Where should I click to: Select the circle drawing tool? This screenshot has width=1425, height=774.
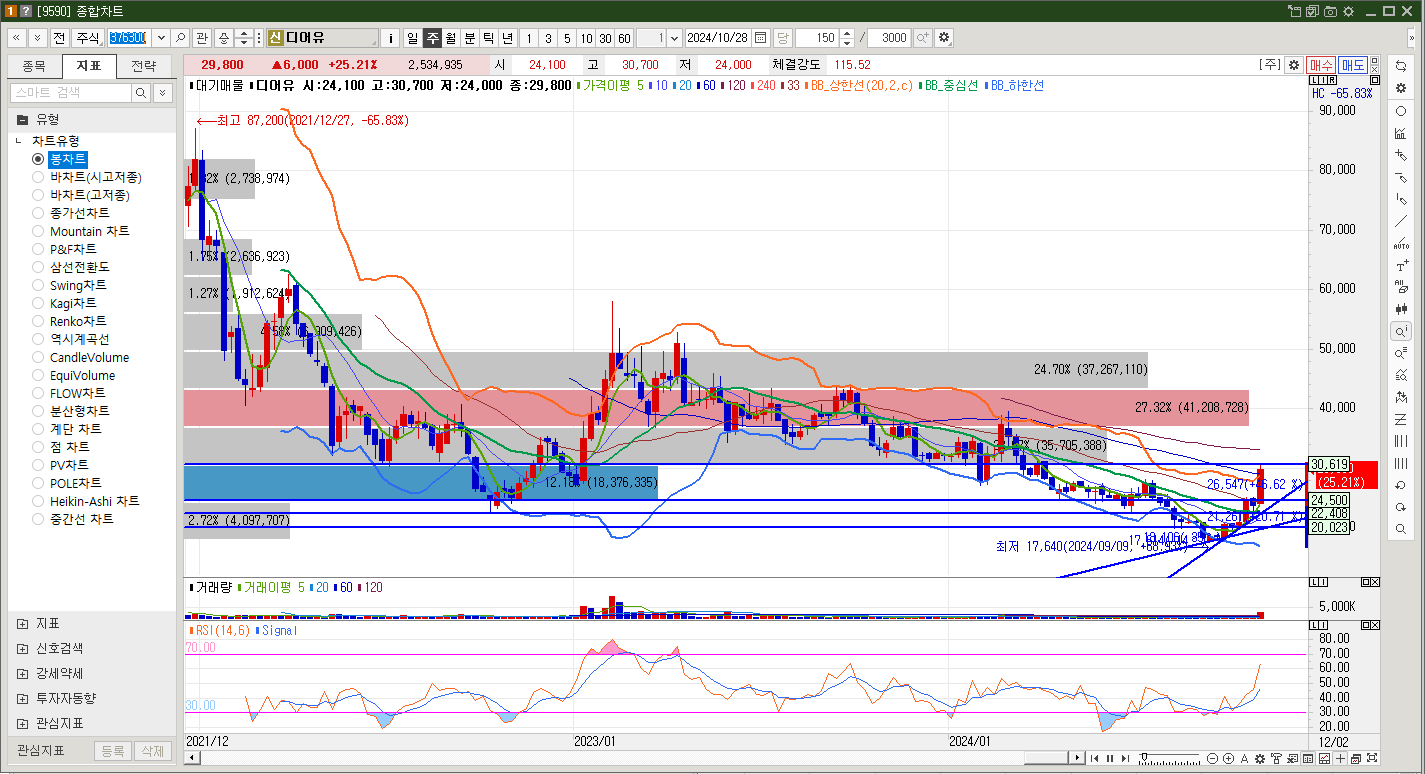pyautogui.click(x=1401, y=111)
